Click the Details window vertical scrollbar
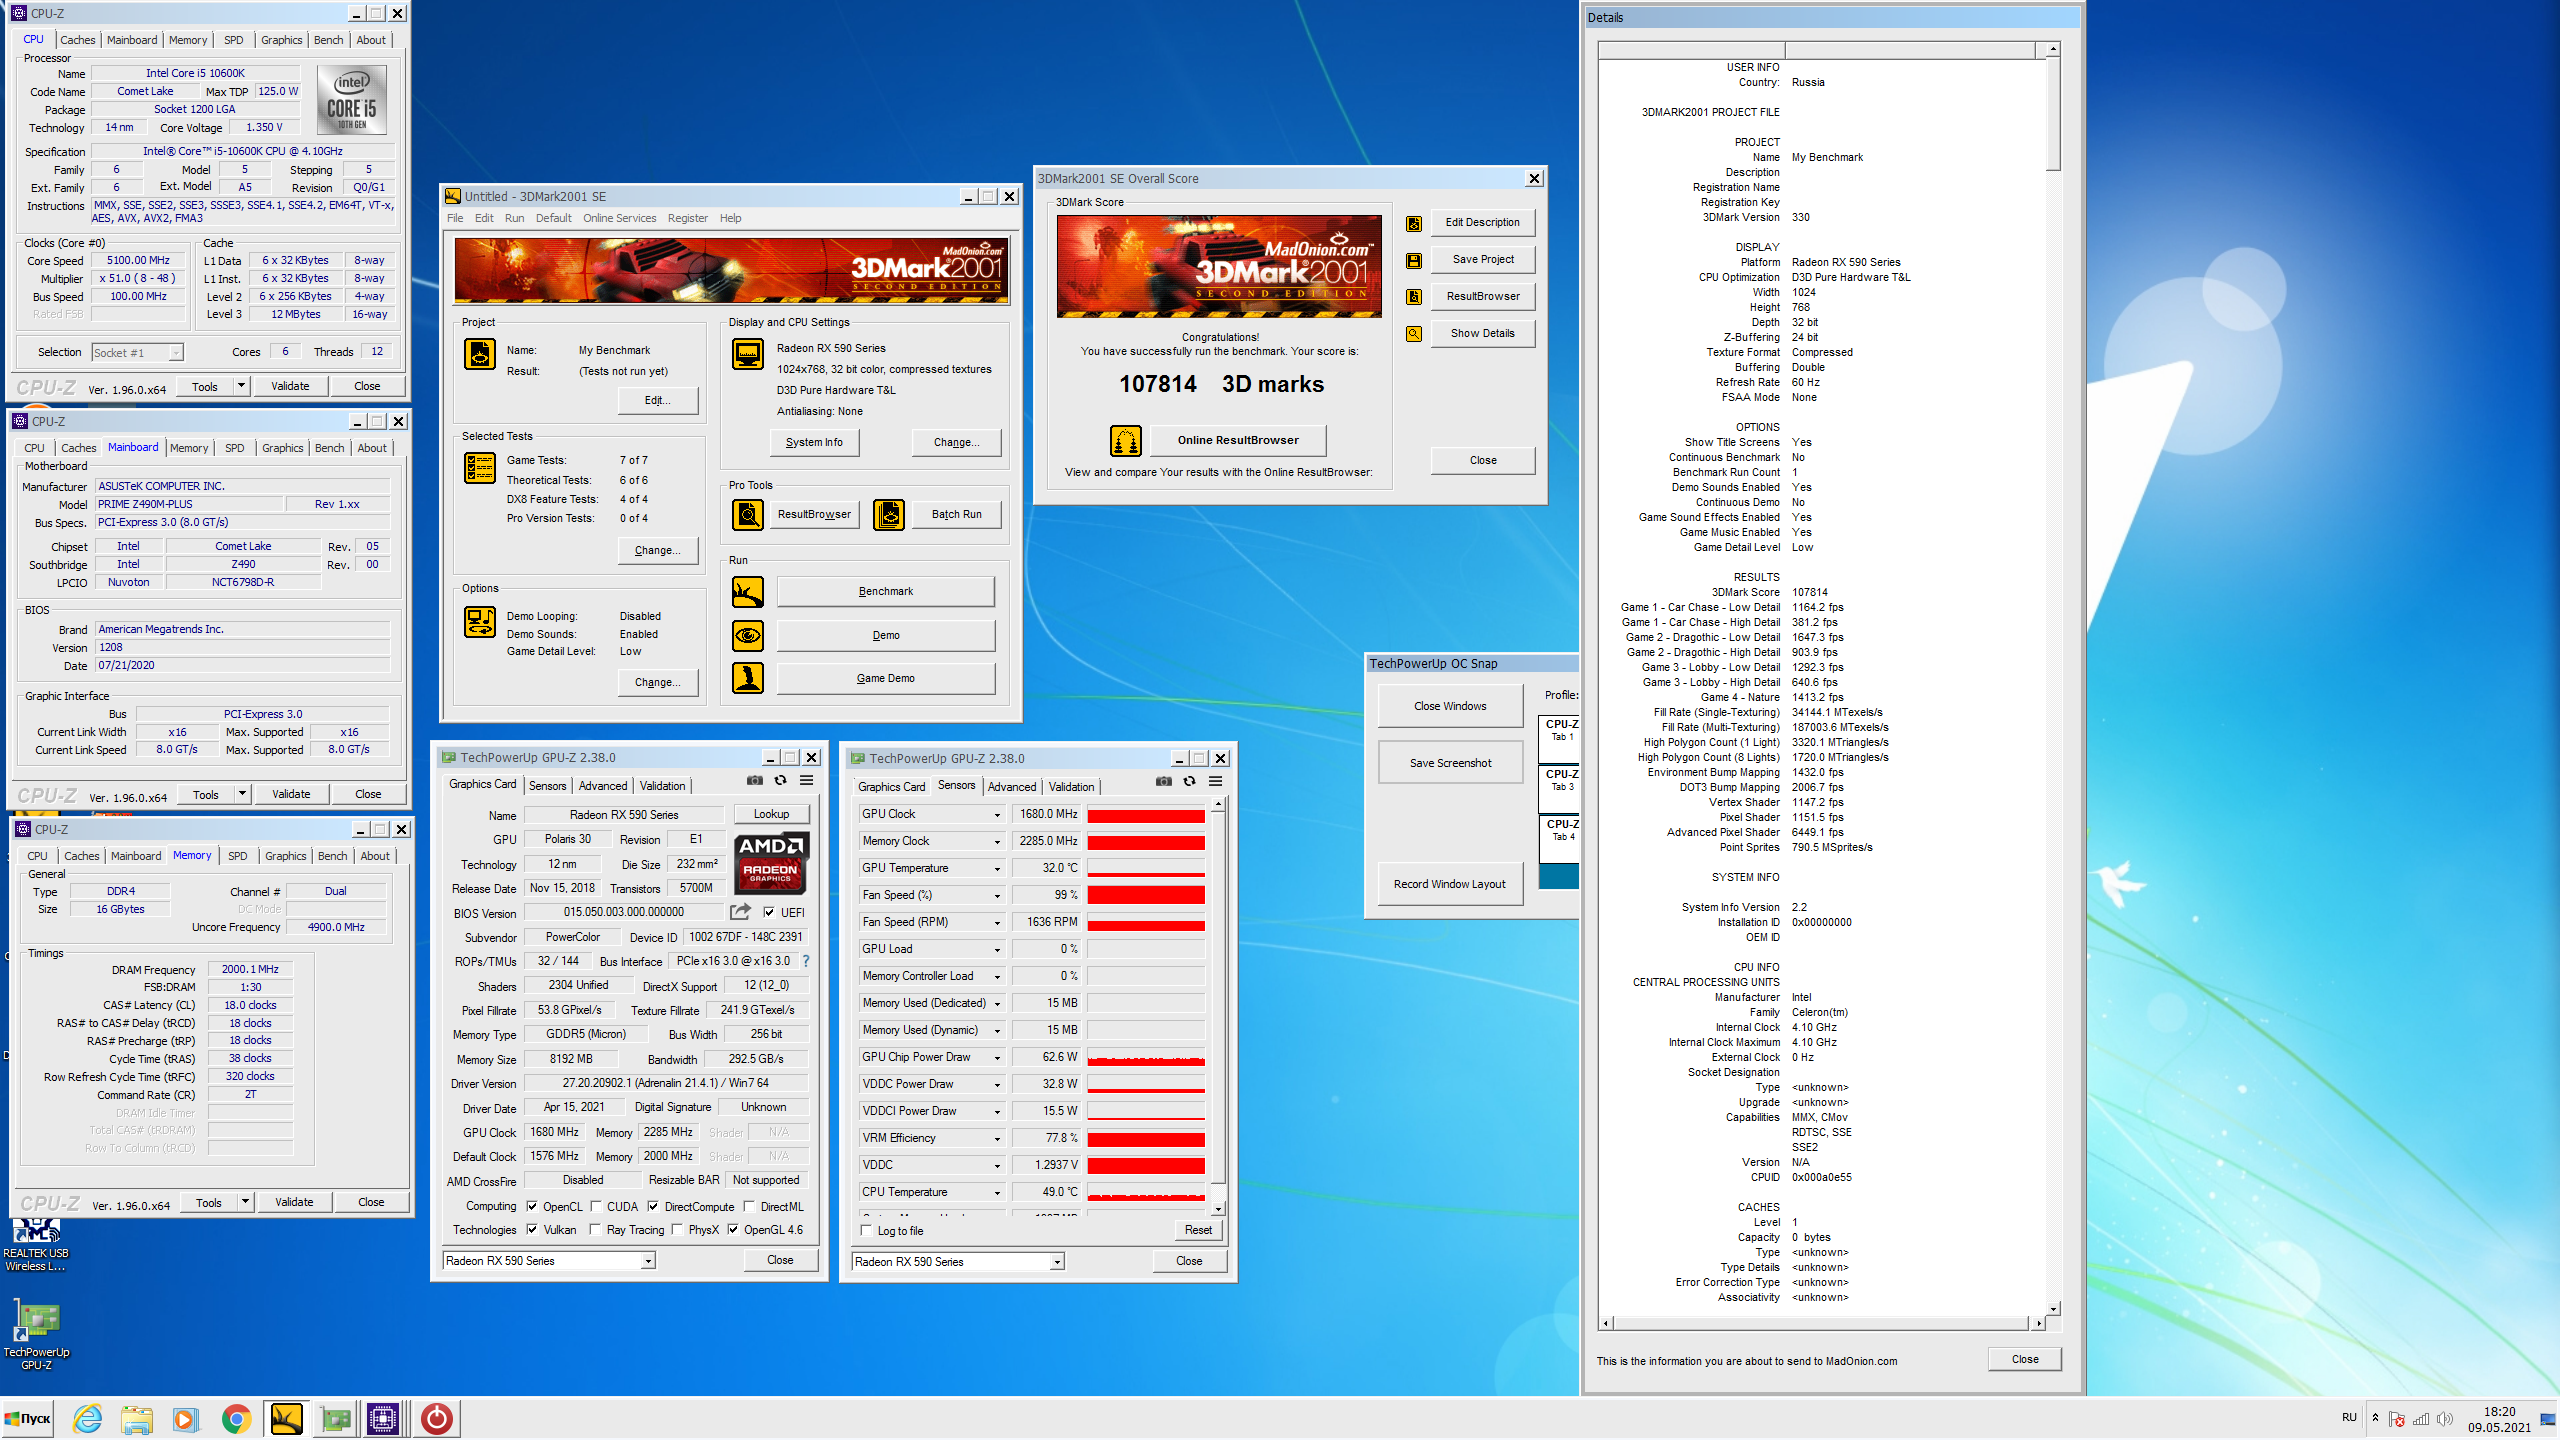2560x1440 pixels. [2053, 679]
